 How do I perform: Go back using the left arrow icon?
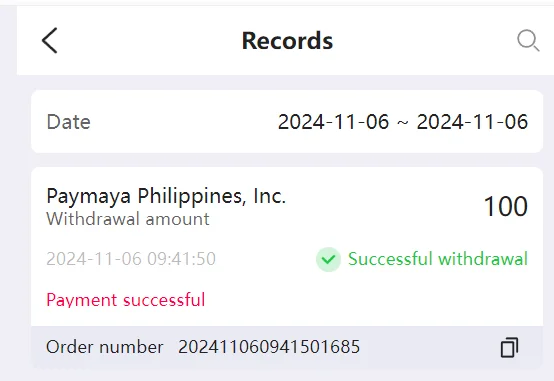pyautogui.click(x=49, y=41)
